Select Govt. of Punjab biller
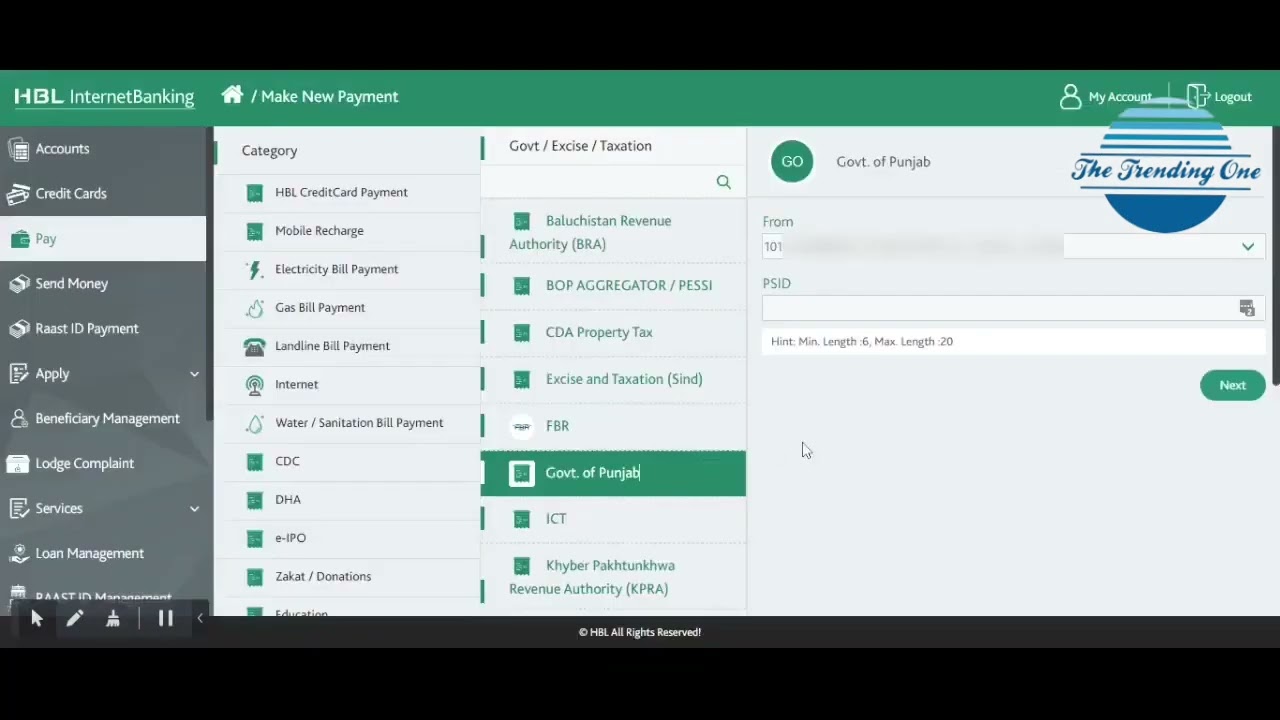Screen dimensions: 1280x720 pyautogui.click(x=613, y=473)
